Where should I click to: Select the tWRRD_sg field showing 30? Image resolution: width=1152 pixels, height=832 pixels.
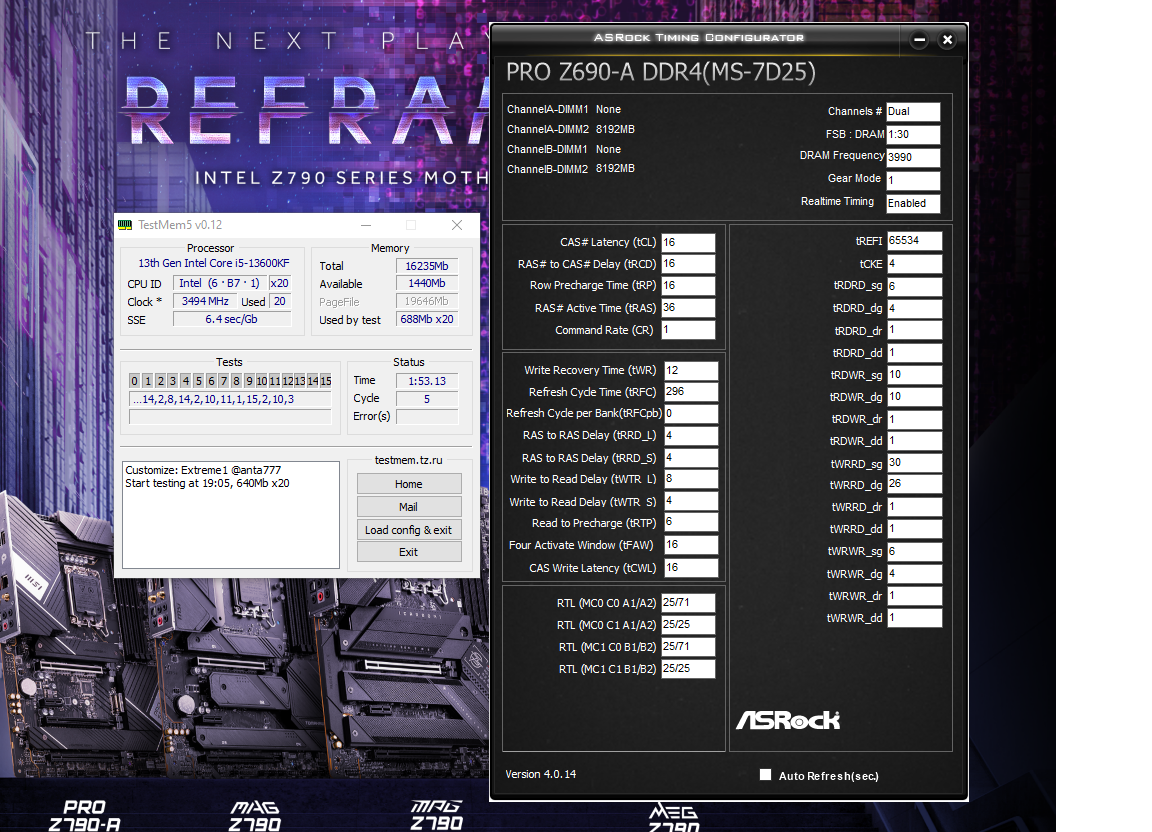pos(914,463)
